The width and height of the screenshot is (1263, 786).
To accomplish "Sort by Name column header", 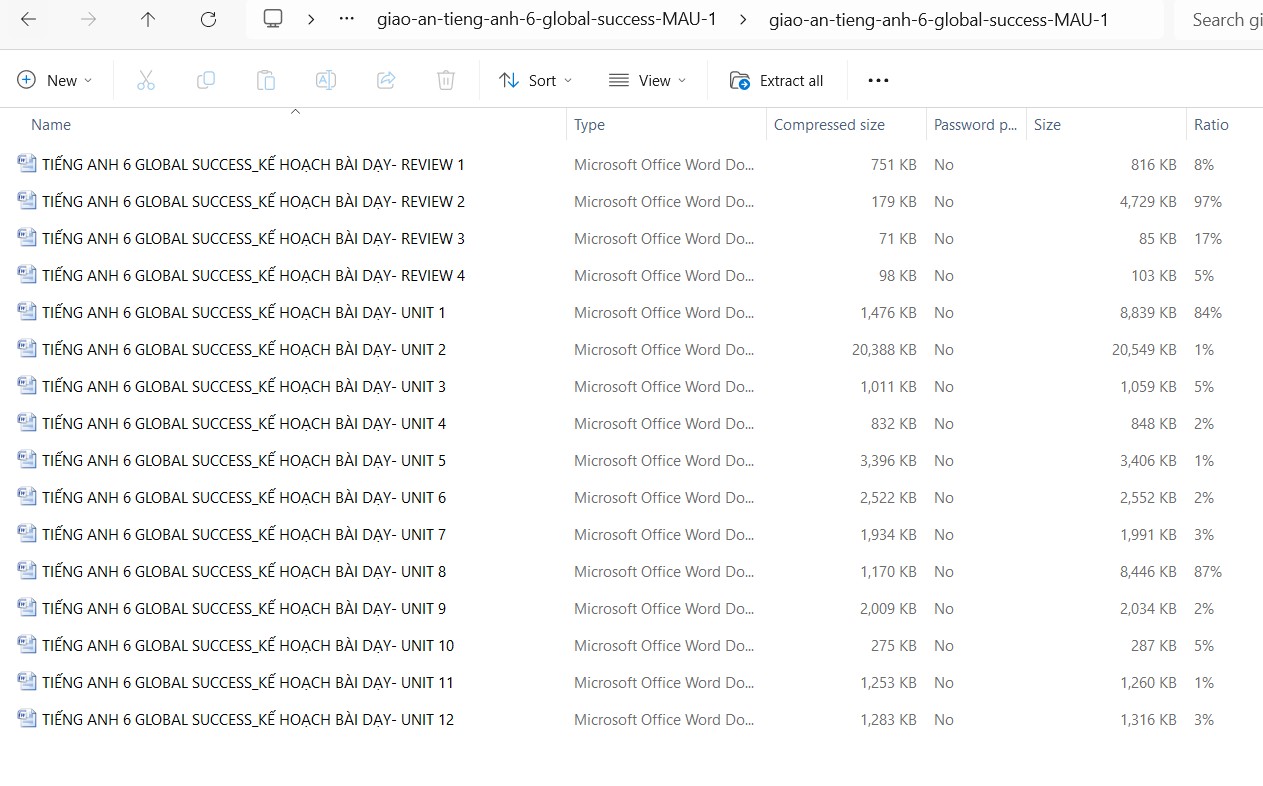I will (51, 125).
